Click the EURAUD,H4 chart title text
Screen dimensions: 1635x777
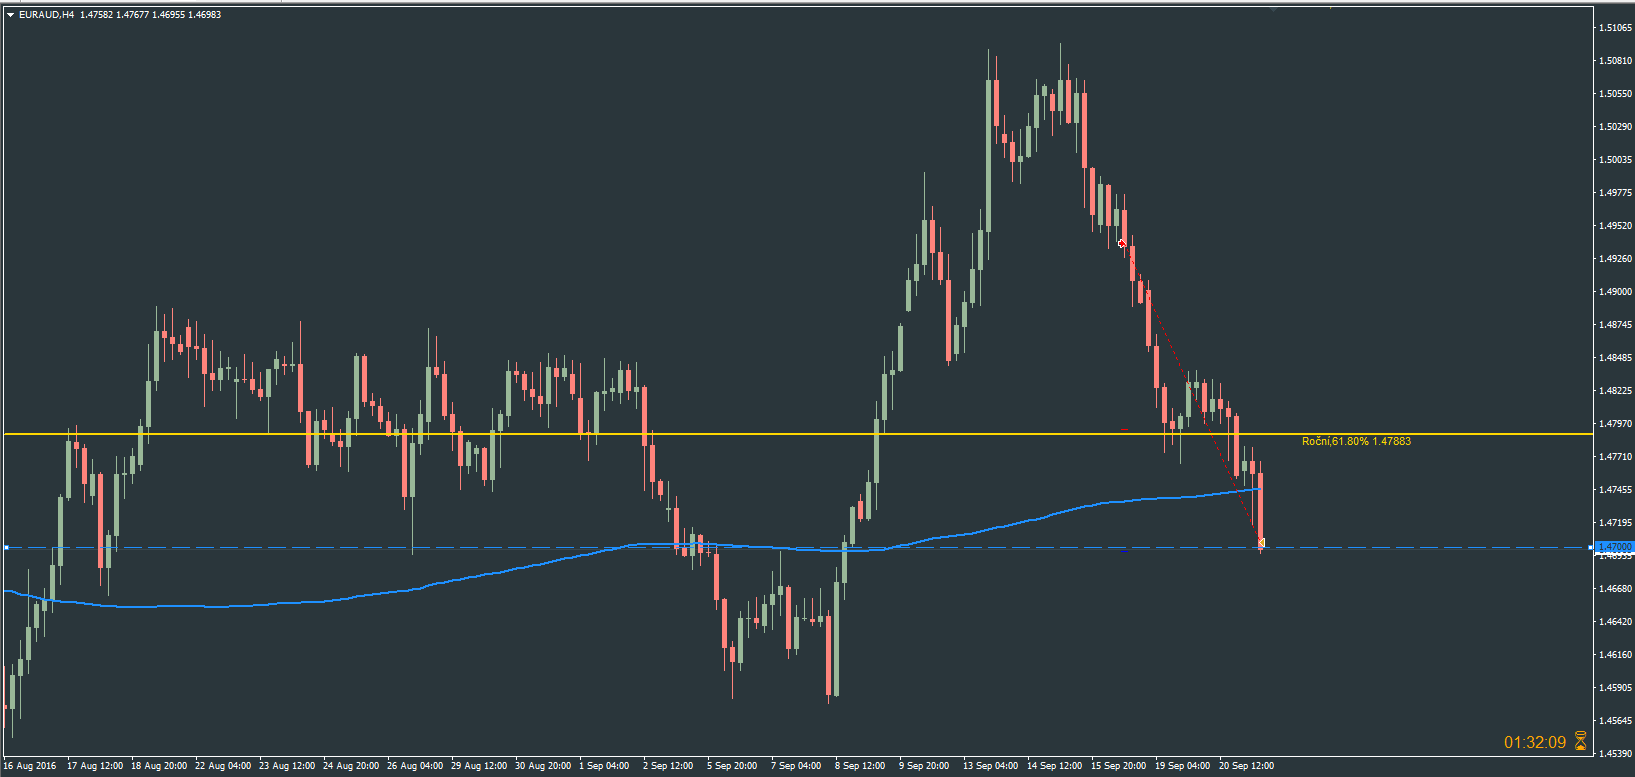(x=46, y=15)
